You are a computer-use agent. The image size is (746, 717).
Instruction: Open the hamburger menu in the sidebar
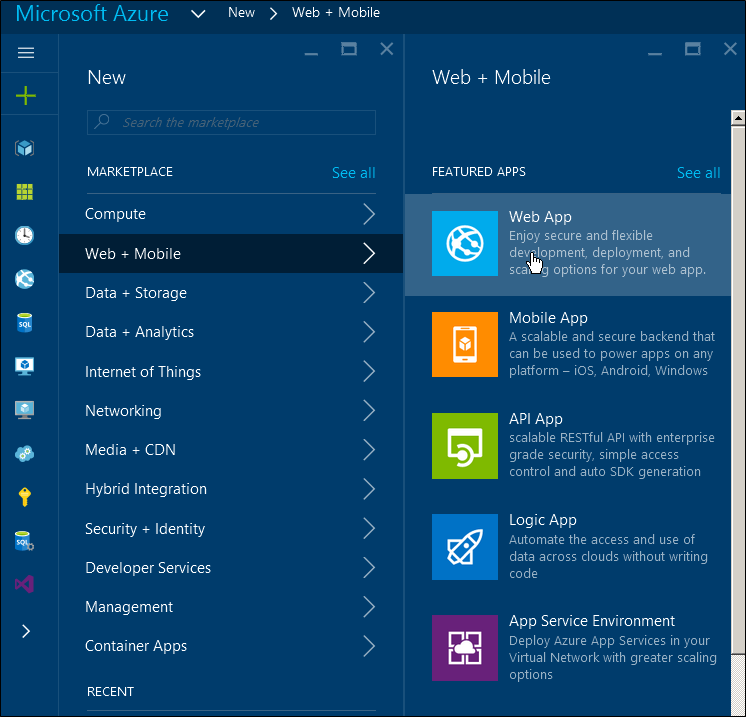(26, 52)
